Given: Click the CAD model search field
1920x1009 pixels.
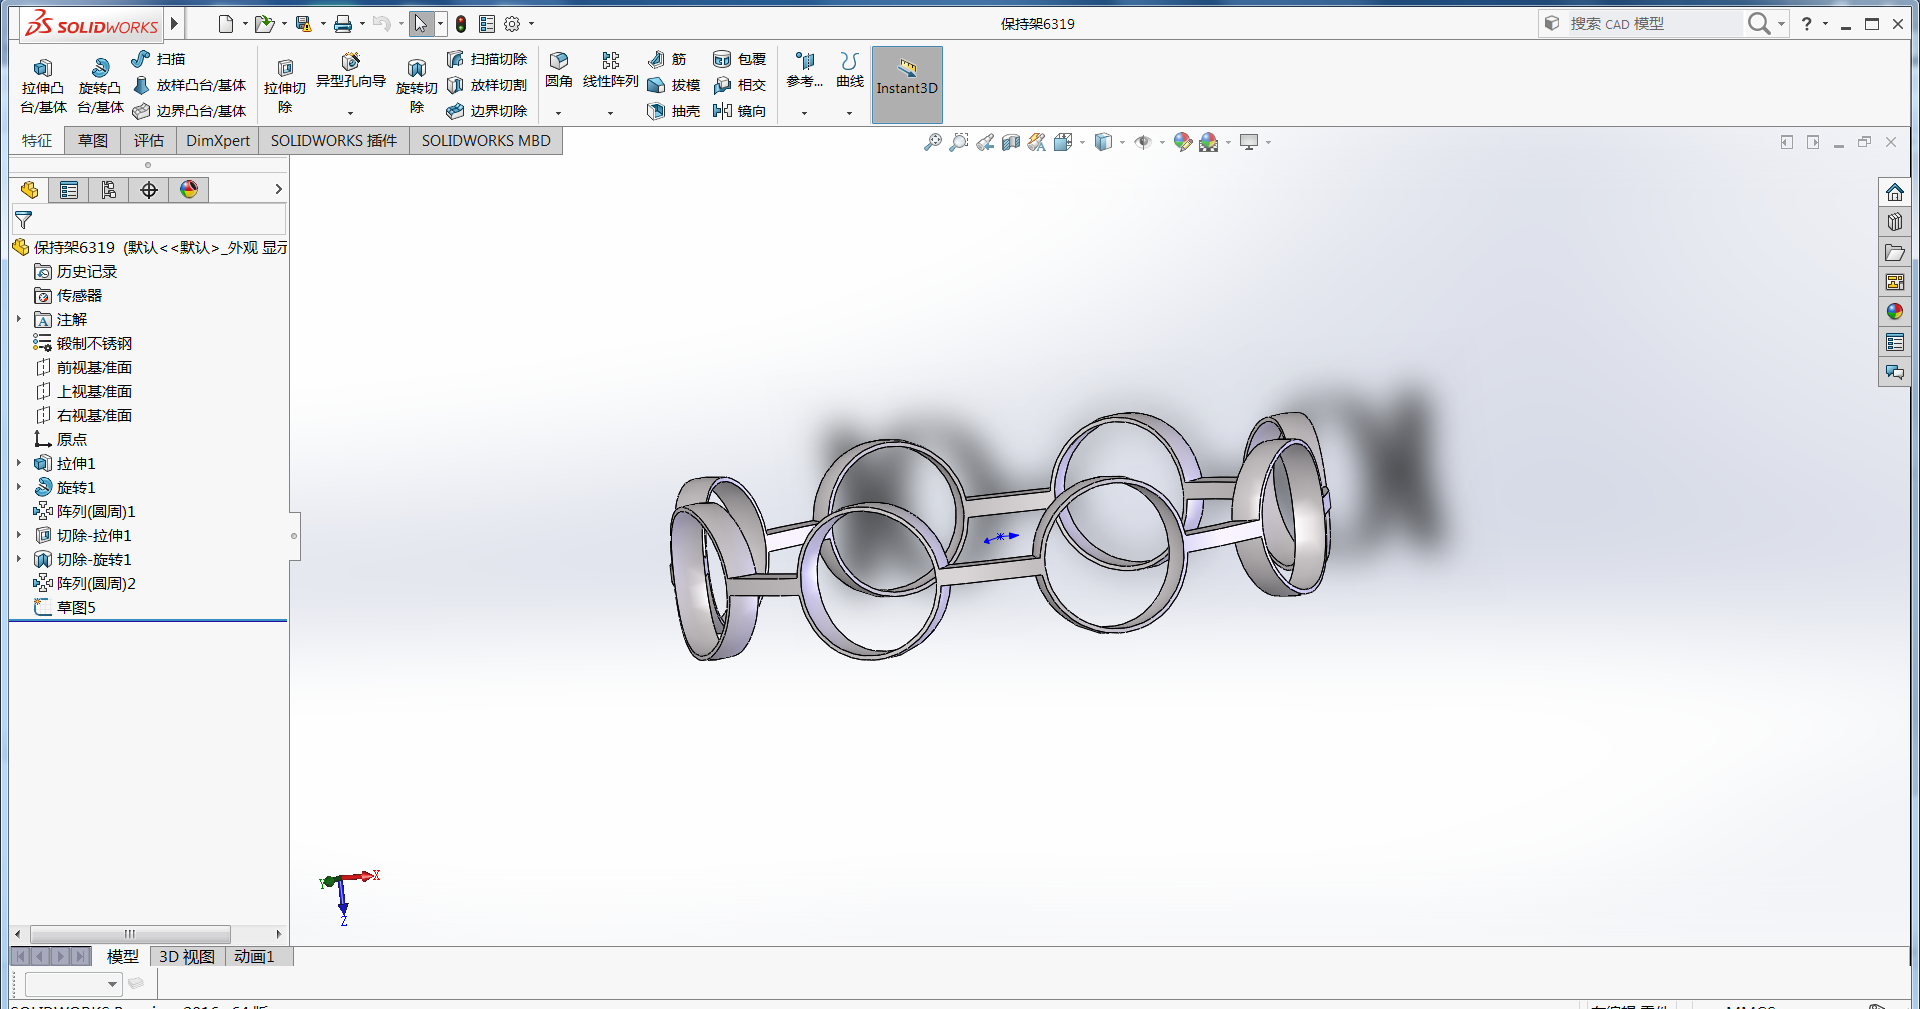Looking at the screenshot, I should point(1650,23).
